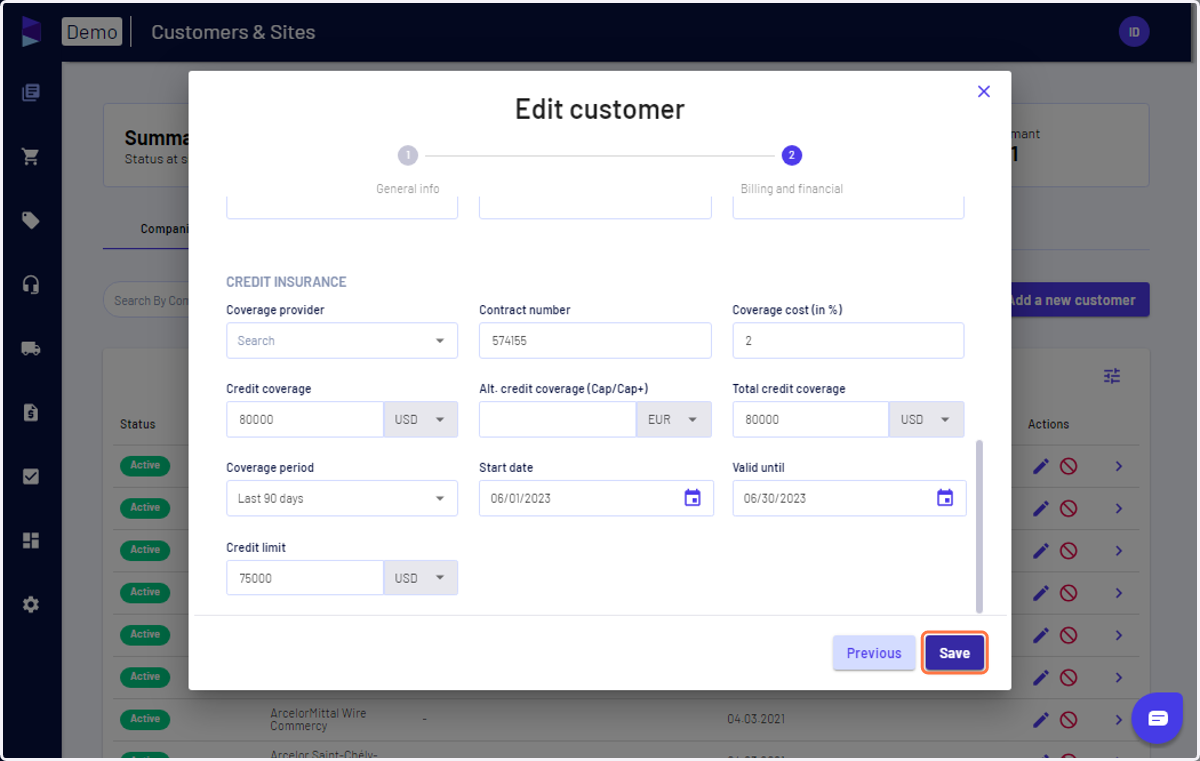Image resolution: width=1200 pixels, height=761 pixels.
Task: Click the Credit coverage amount field
Action: [305, 420]
